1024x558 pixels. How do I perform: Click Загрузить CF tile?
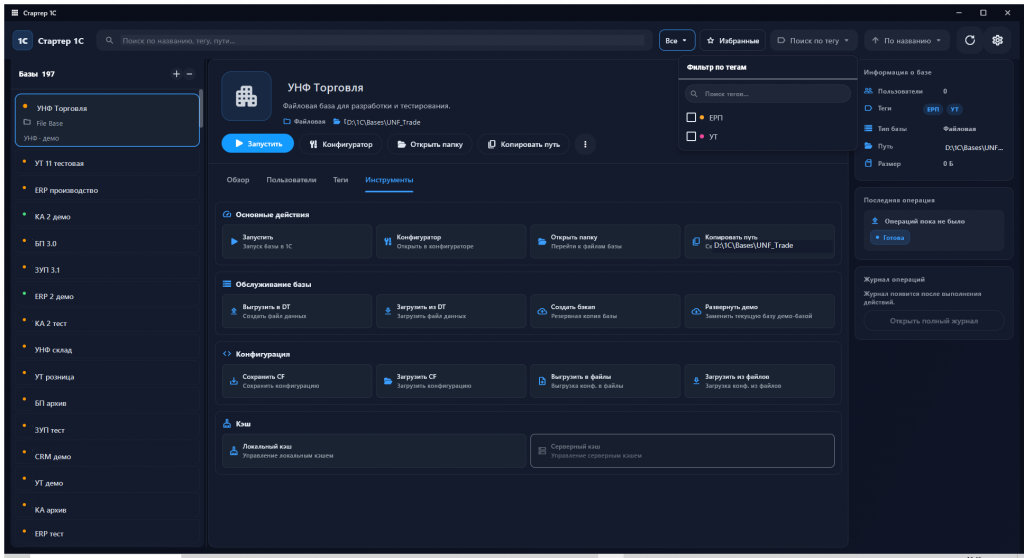(x=451, y=381)
